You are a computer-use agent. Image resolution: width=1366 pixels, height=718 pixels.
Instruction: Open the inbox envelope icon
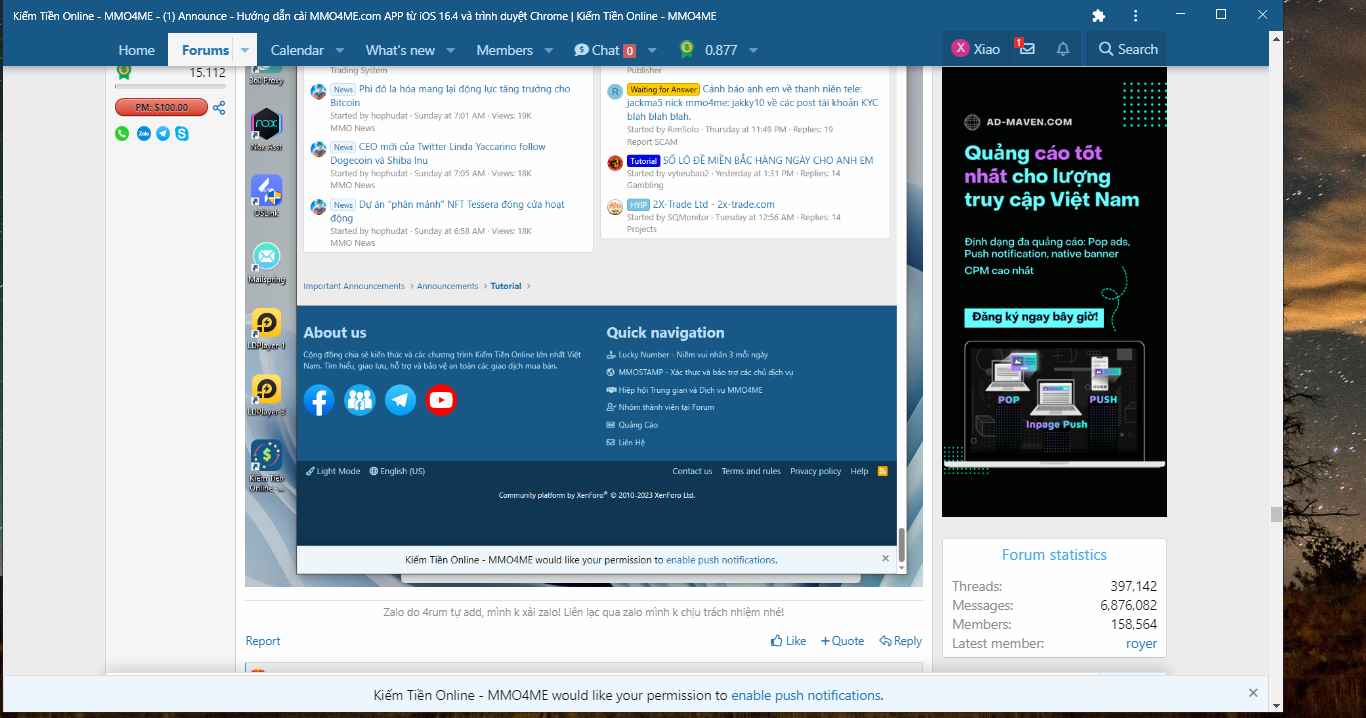[1026, 49]
